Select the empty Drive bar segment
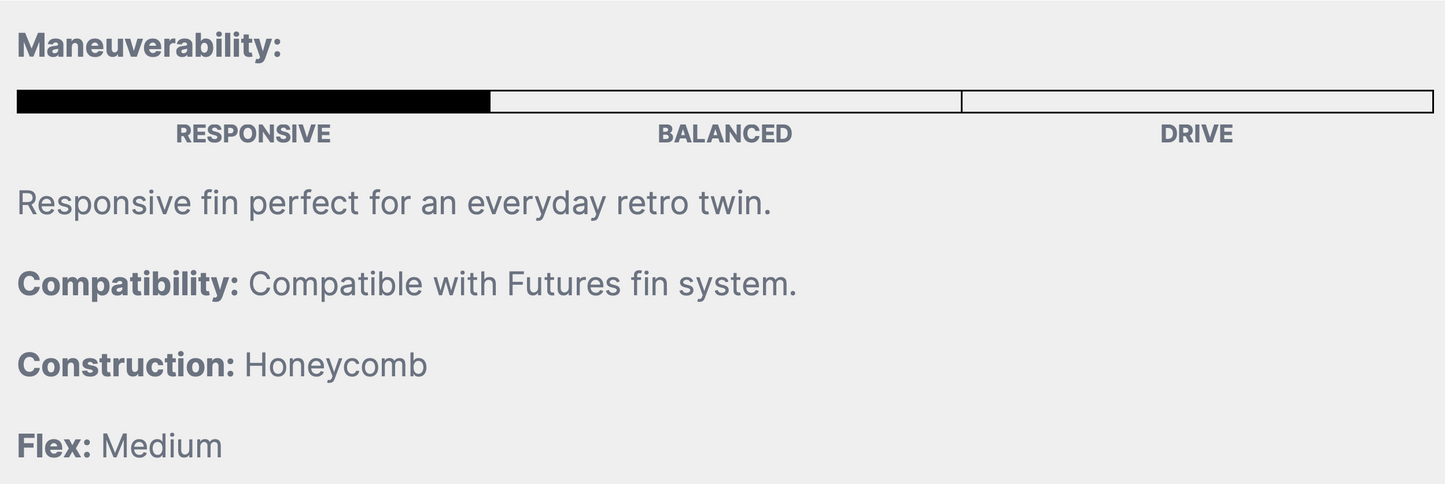Viewport: 1445px width, 484px height. coord(1198,101)
